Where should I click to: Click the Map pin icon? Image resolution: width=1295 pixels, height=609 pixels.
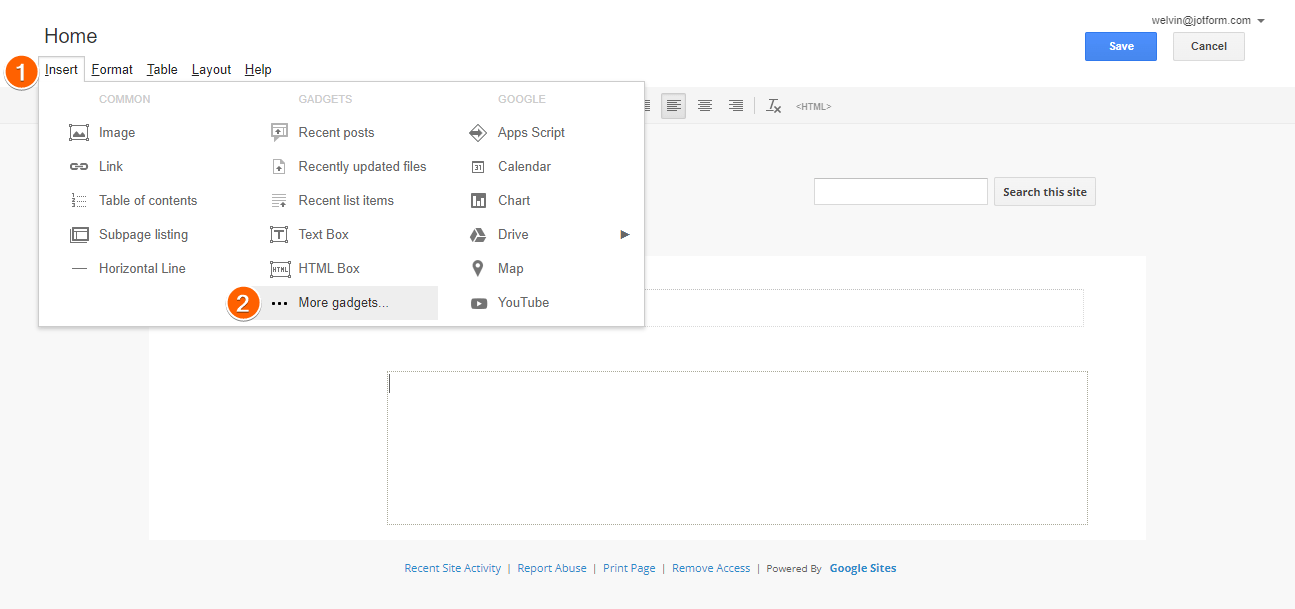tap(478, 268)
